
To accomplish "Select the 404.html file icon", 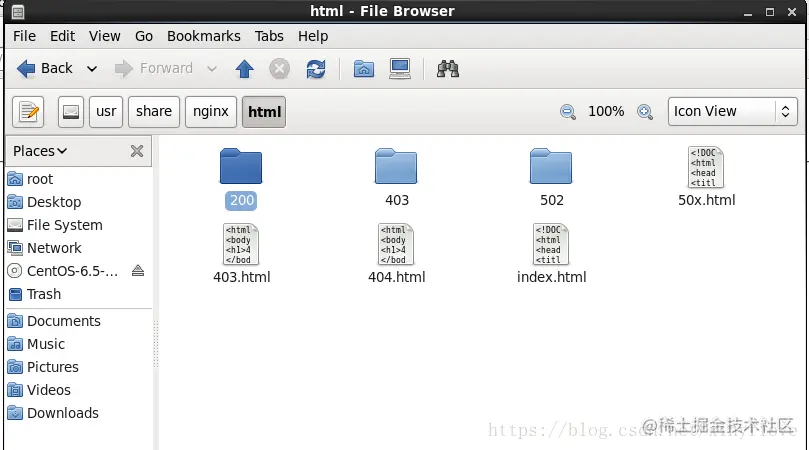I will tap(396, 244).
